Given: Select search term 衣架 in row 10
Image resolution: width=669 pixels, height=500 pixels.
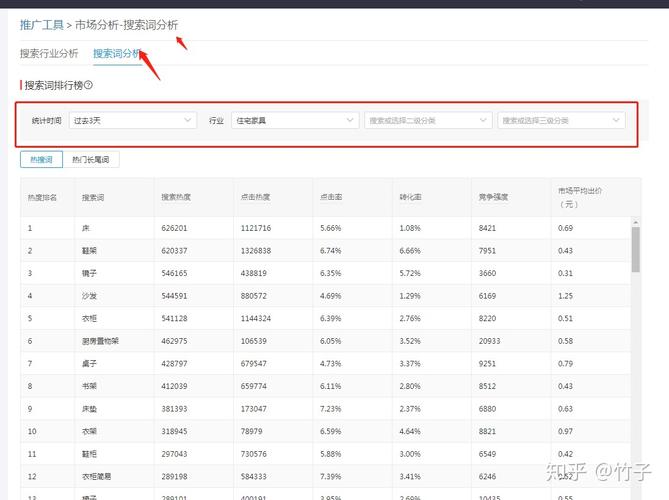Looking at the screenshot, I should tap(89, 432).
